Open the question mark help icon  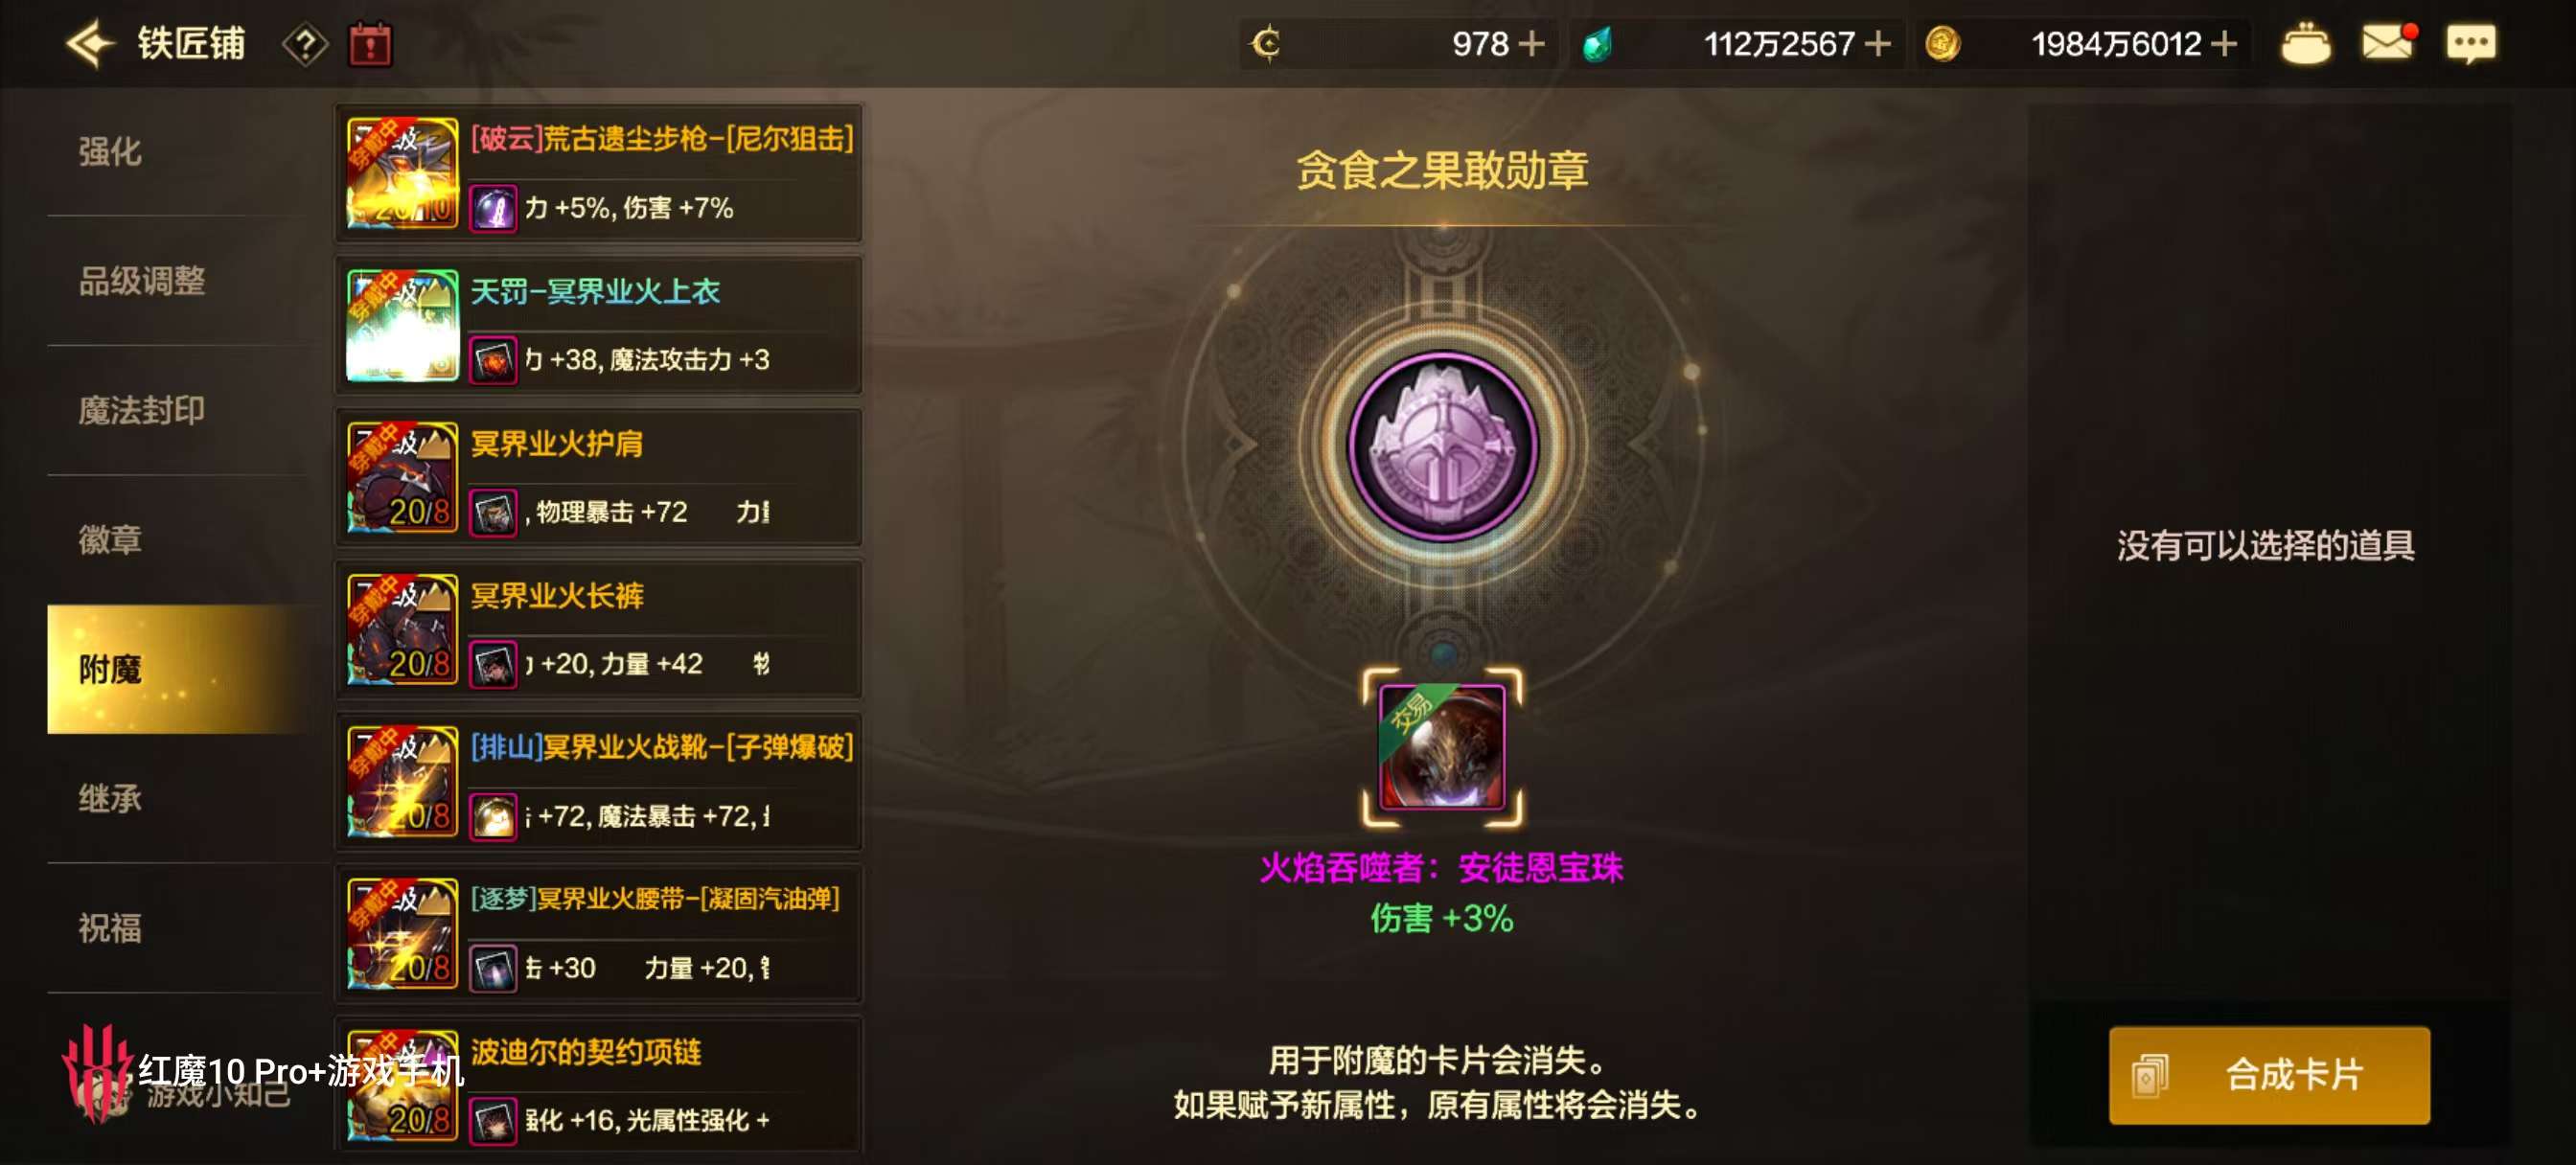[x=306, y=45]
